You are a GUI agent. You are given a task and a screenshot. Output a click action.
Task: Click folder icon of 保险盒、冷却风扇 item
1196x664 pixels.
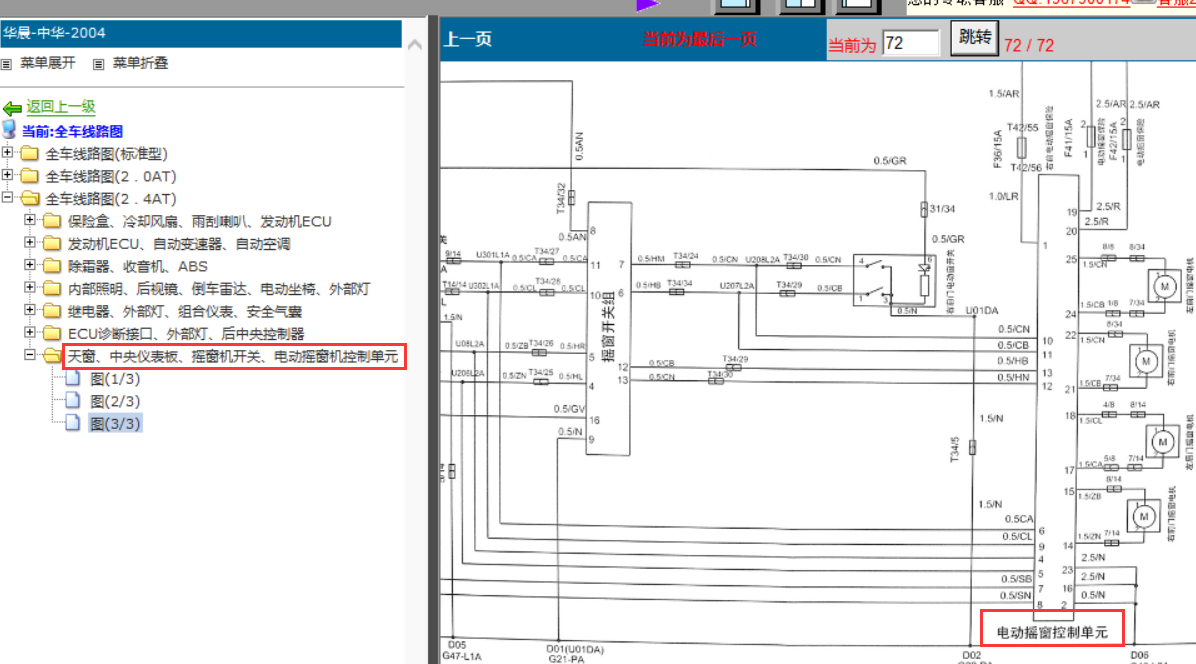52,221
